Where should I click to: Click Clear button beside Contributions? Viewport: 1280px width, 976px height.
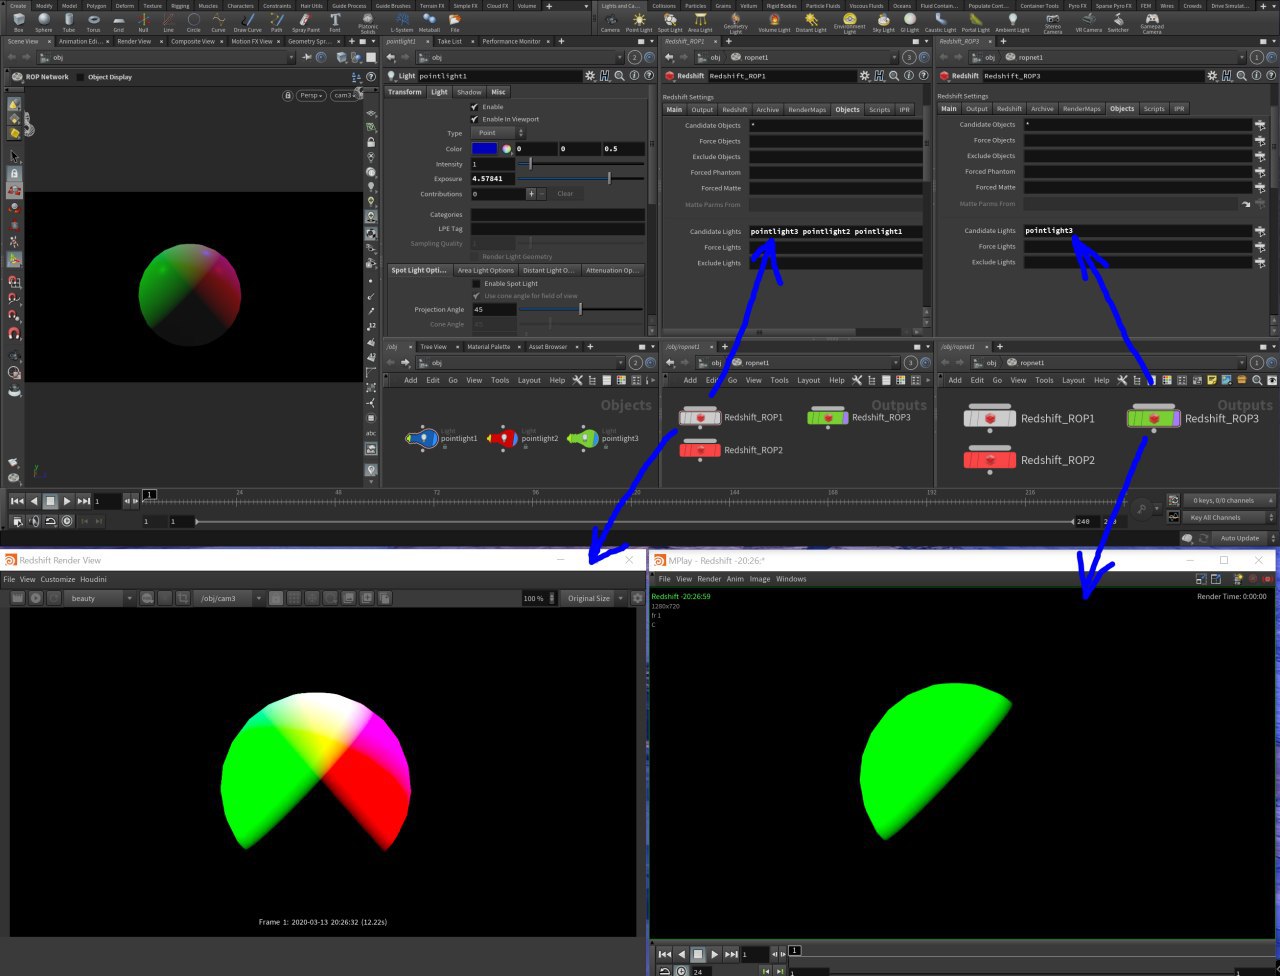[x=565, y=194]
